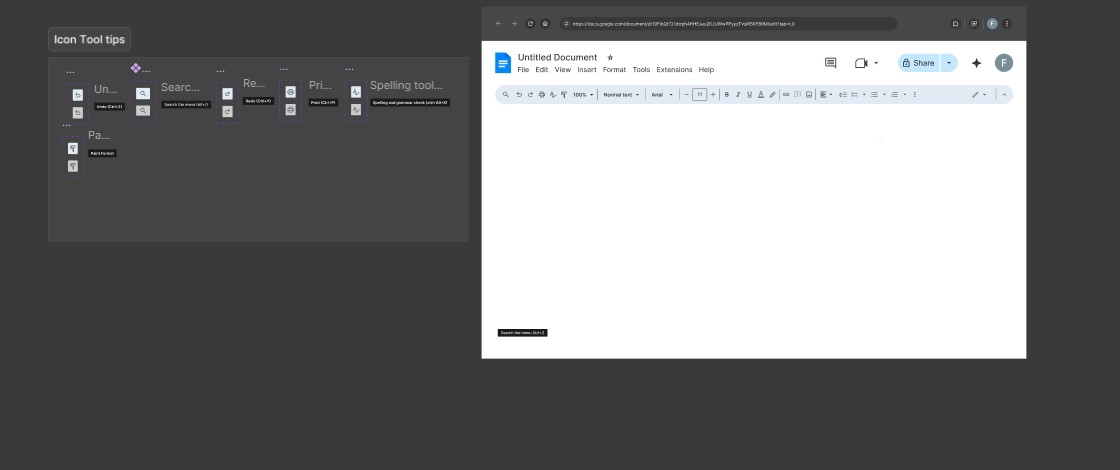Screen dimensions: 1120x470
Task: Select the gray Print icon variant on canvas
Action: [290, 109]
